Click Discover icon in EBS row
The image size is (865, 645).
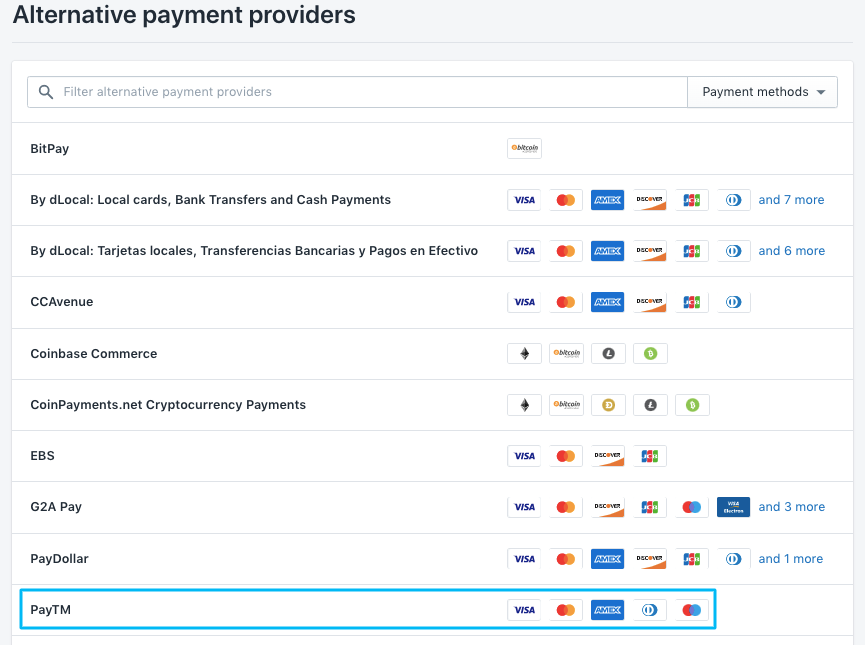point(607,456)
